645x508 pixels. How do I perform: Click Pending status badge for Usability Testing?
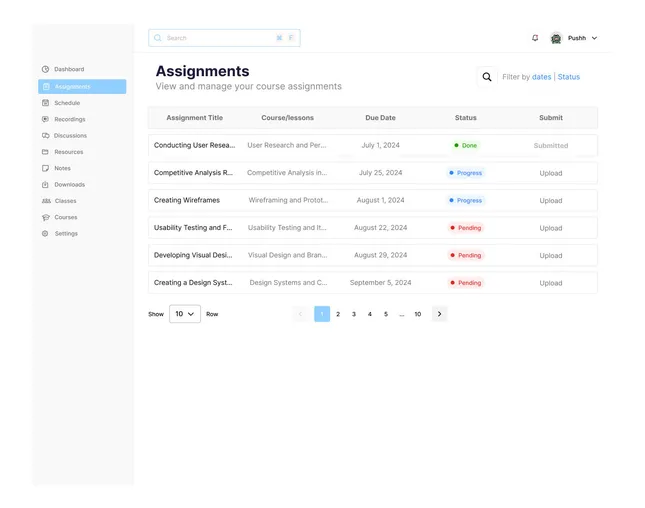click(x=466, y=228)
